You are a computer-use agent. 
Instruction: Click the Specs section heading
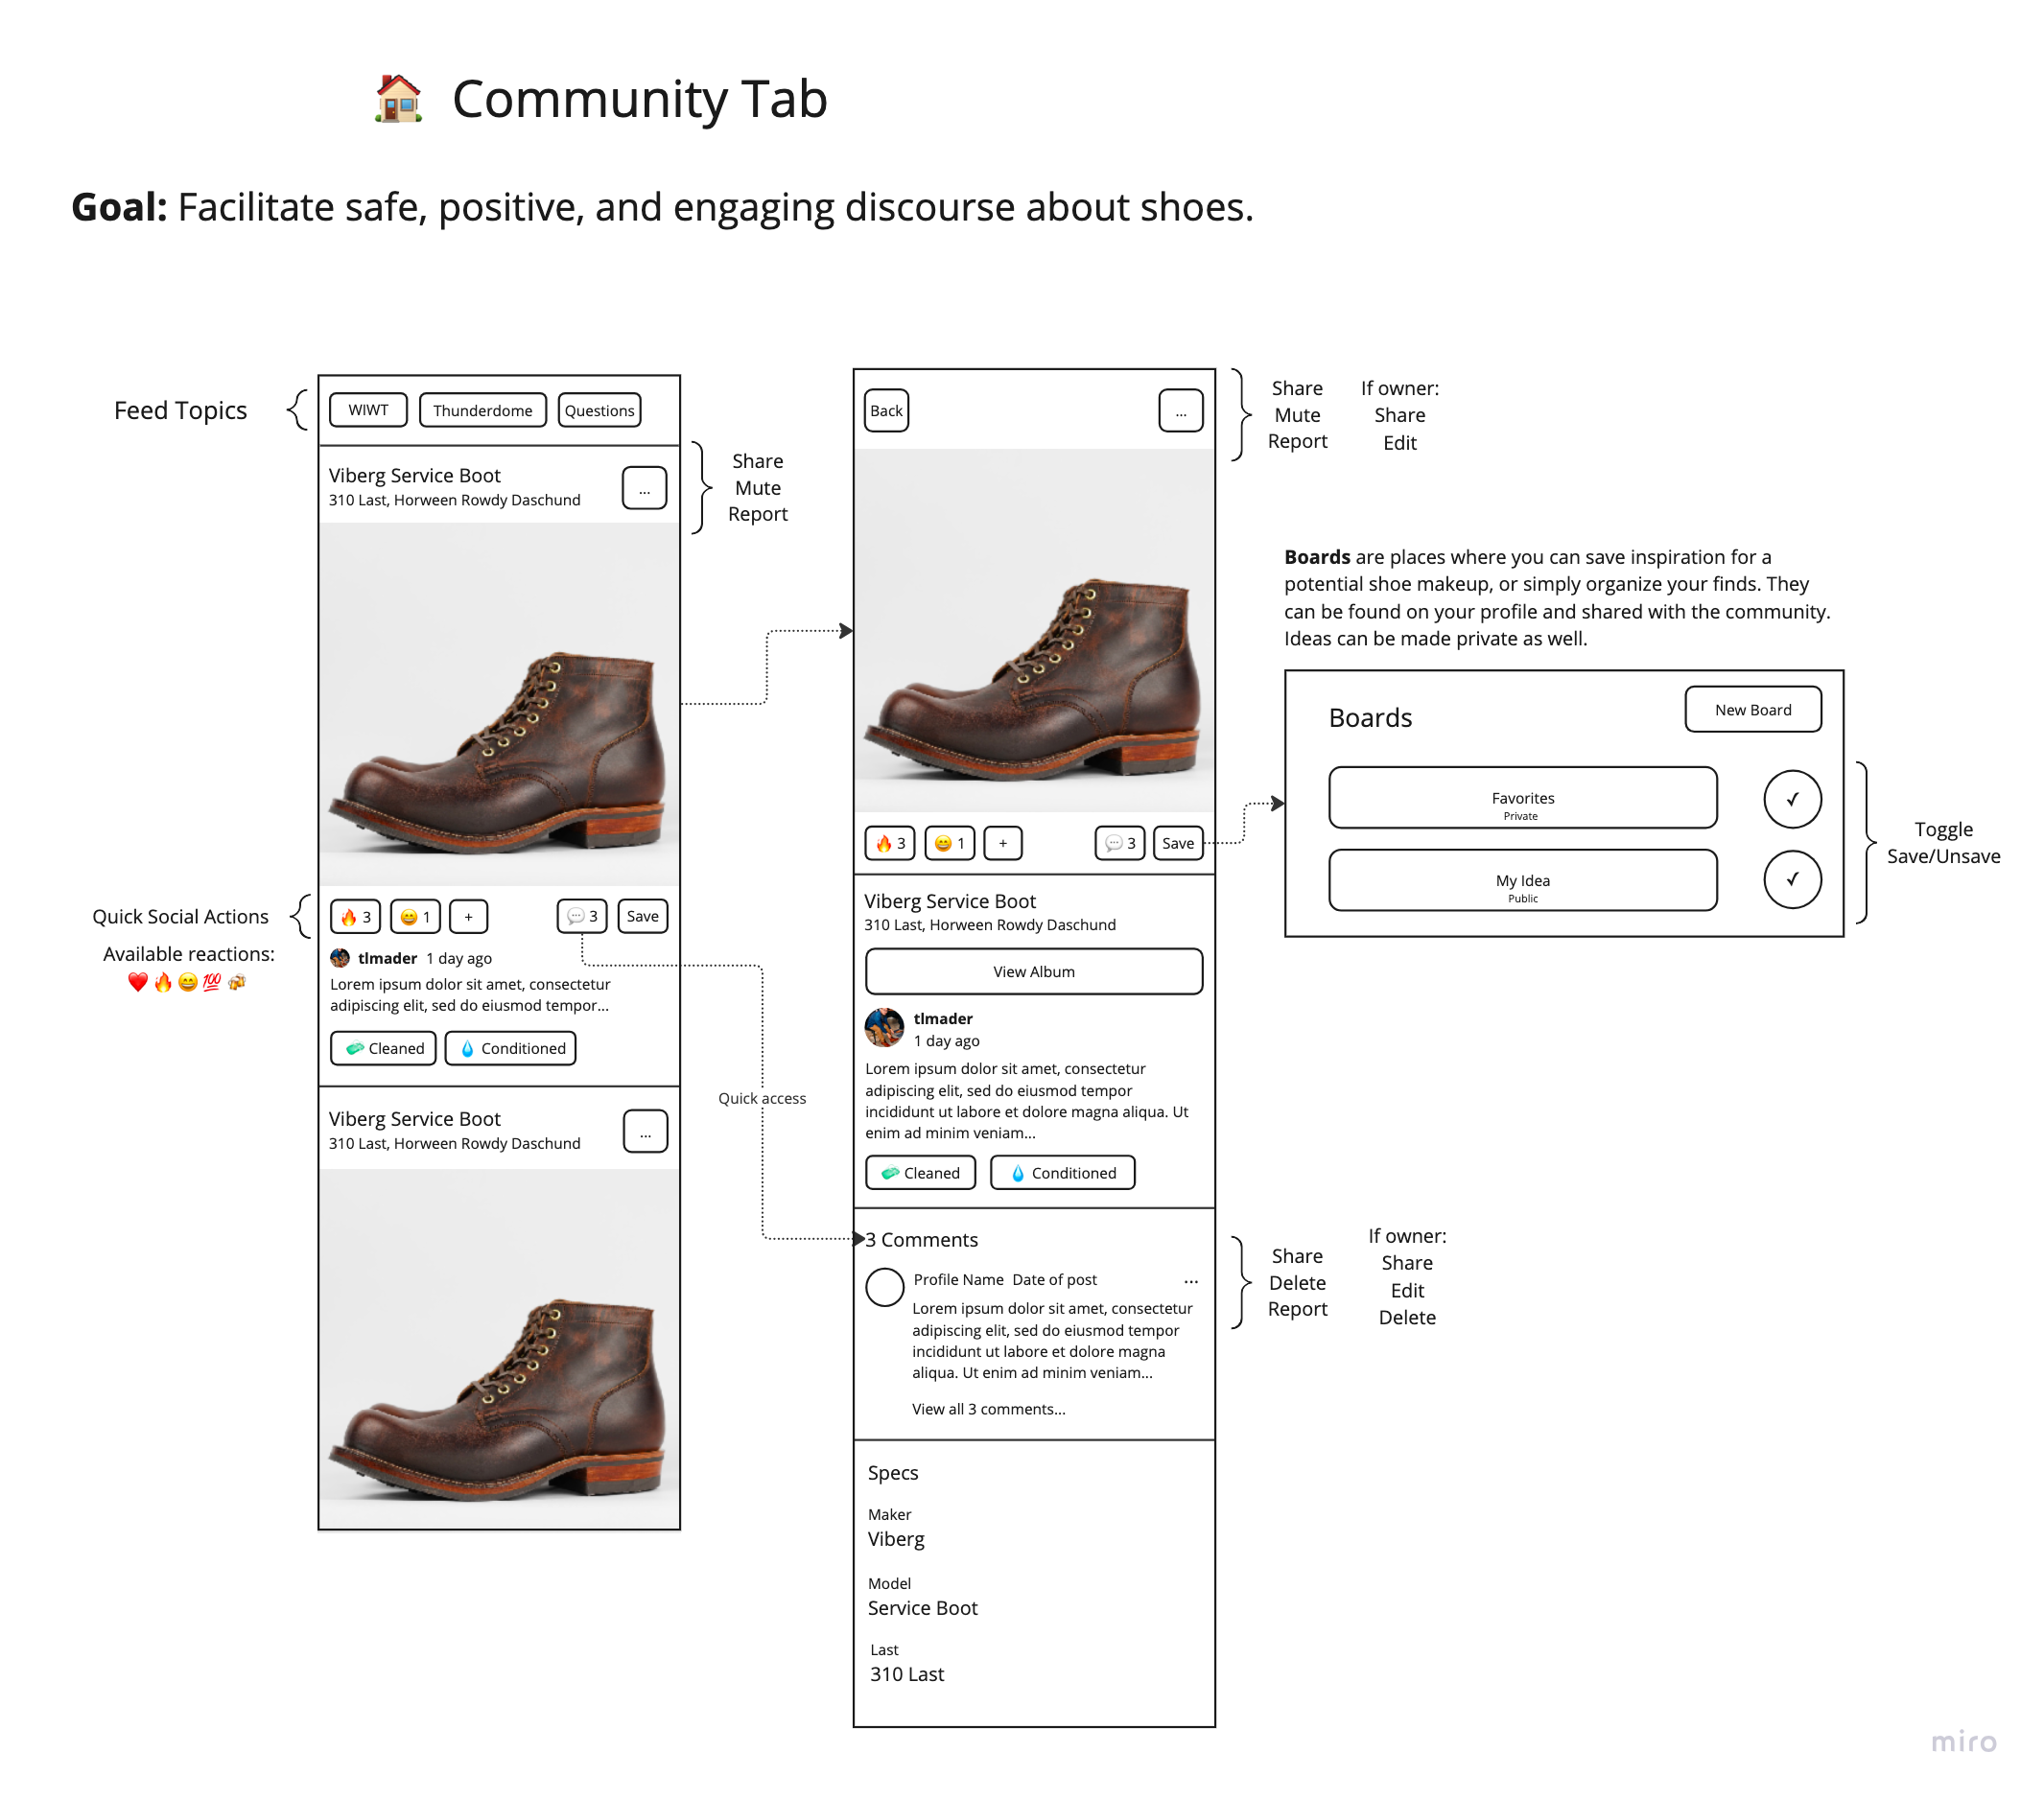892,1472
